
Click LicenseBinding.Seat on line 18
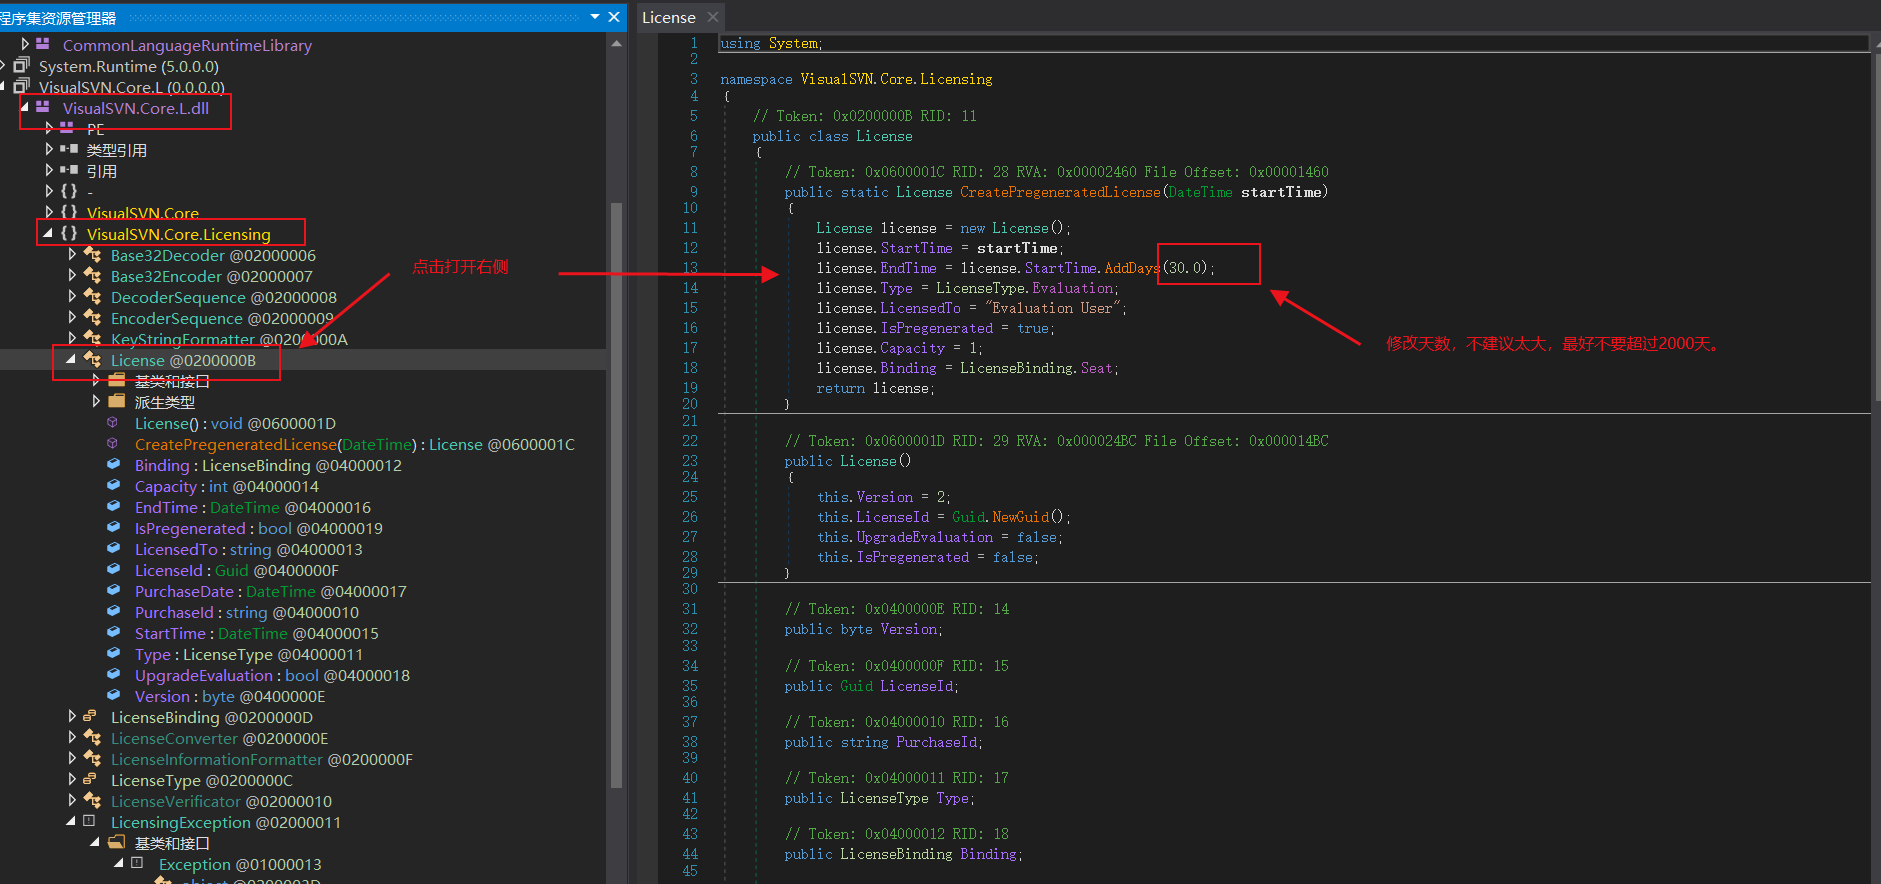click(x=1036, y=368)
